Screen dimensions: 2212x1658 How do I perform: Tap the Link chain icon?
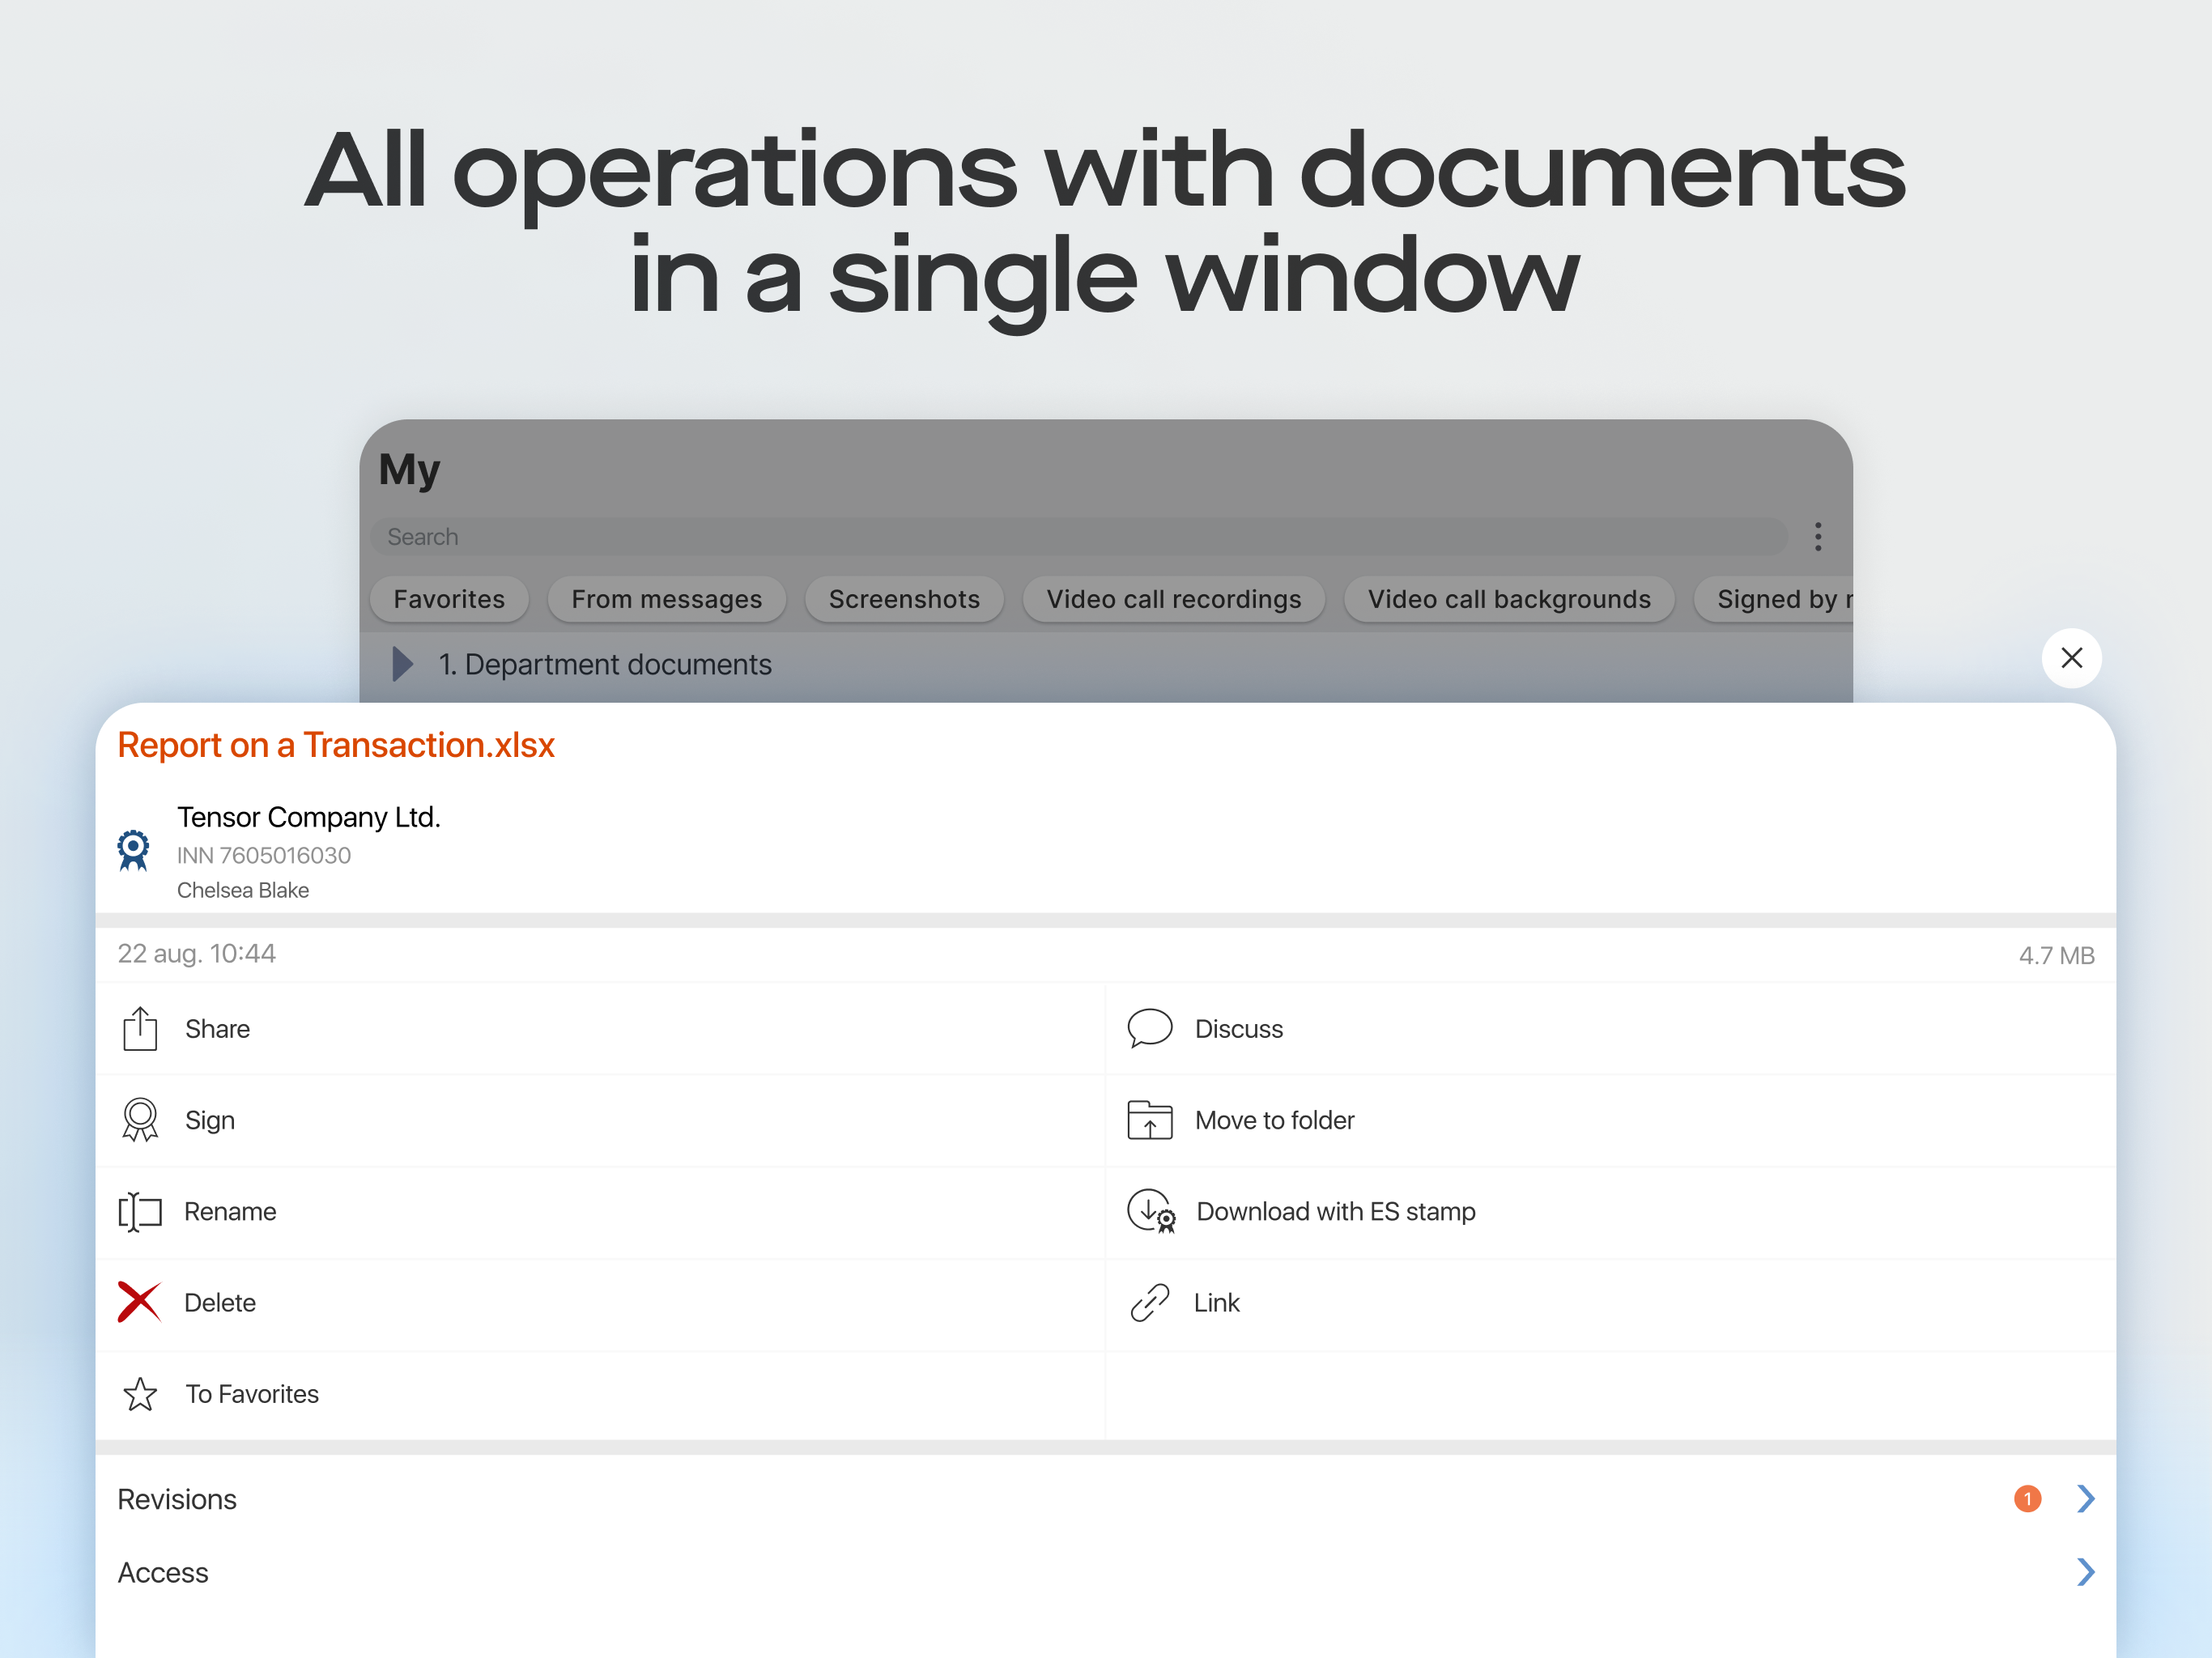[x=1150, y=1303]
